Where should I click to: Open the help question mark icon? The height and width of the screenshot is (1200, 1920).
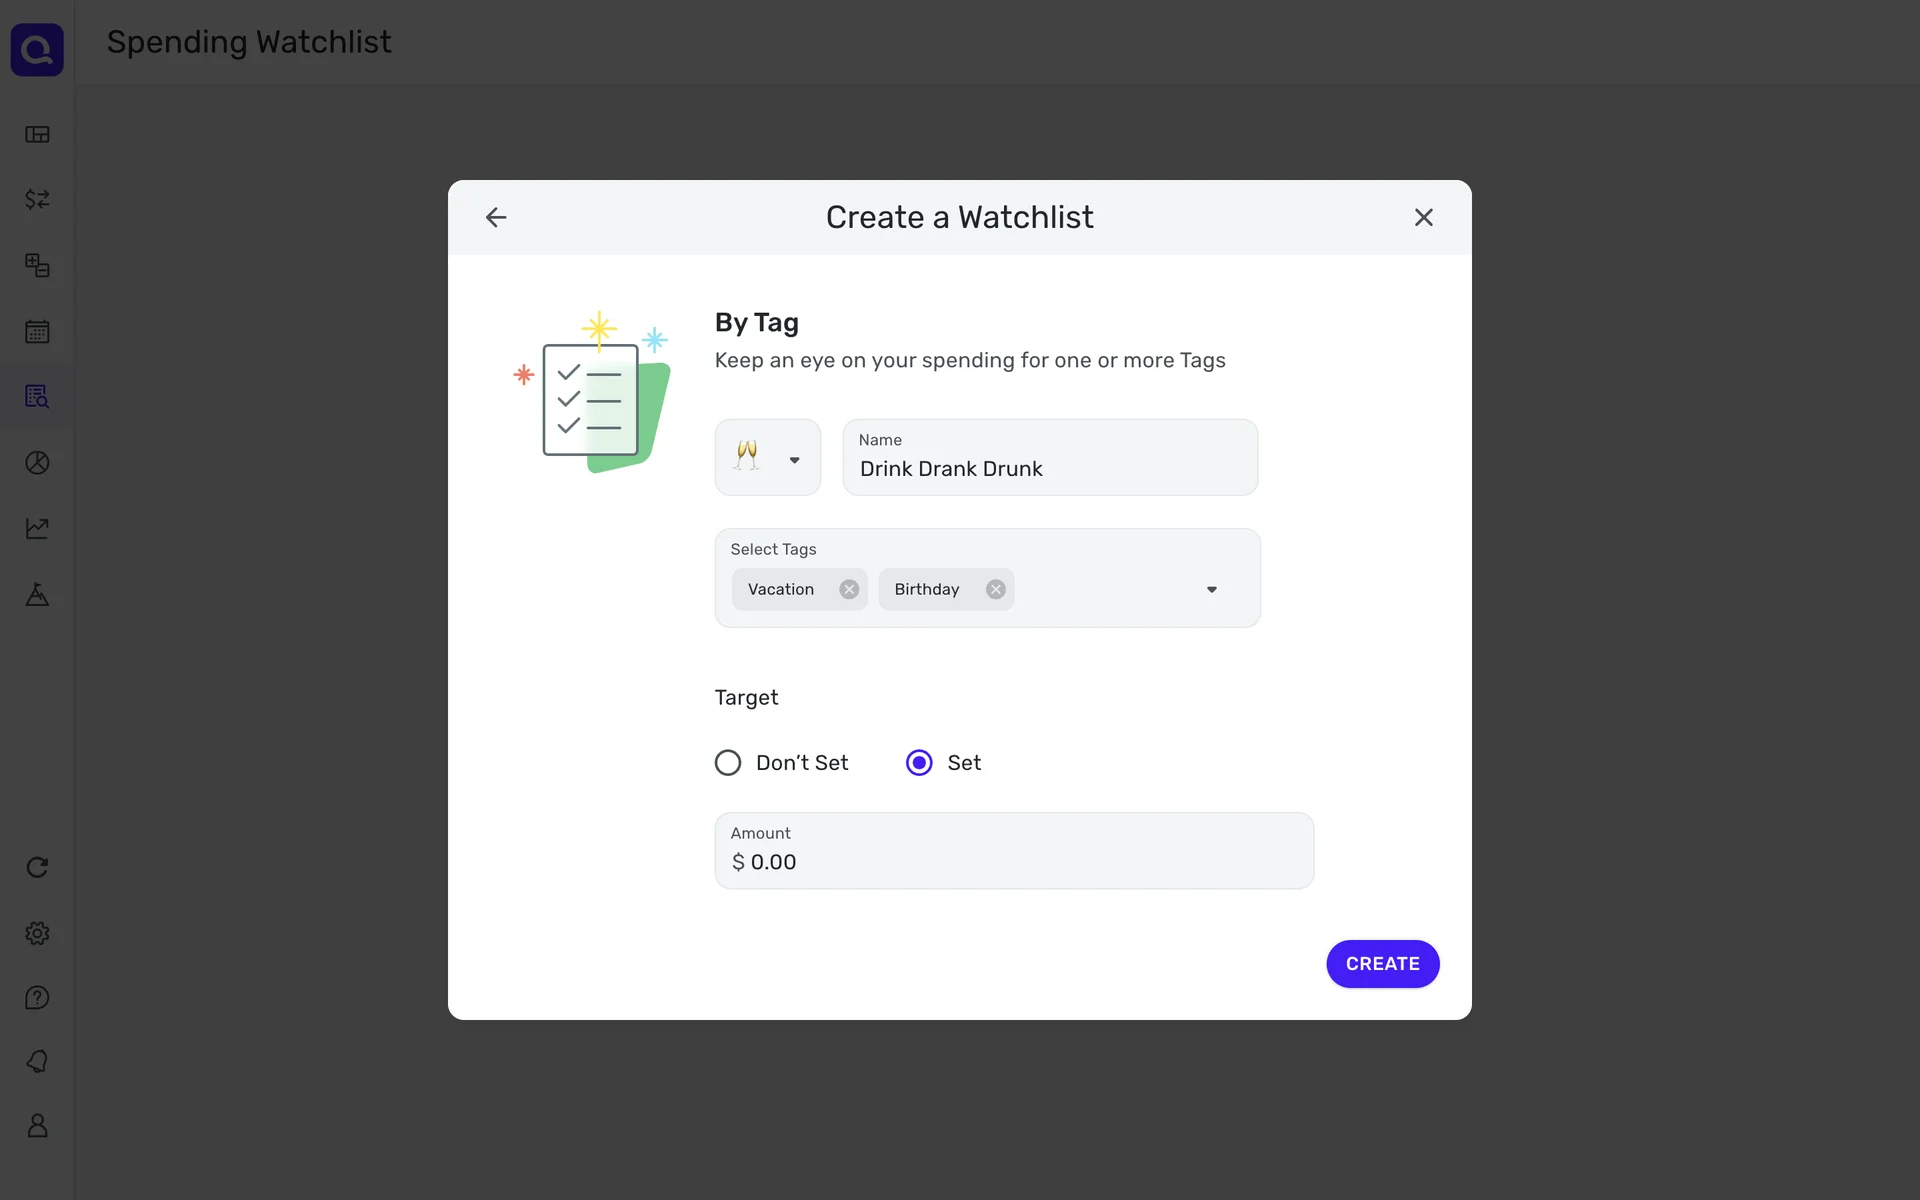(x=37, y=998)
